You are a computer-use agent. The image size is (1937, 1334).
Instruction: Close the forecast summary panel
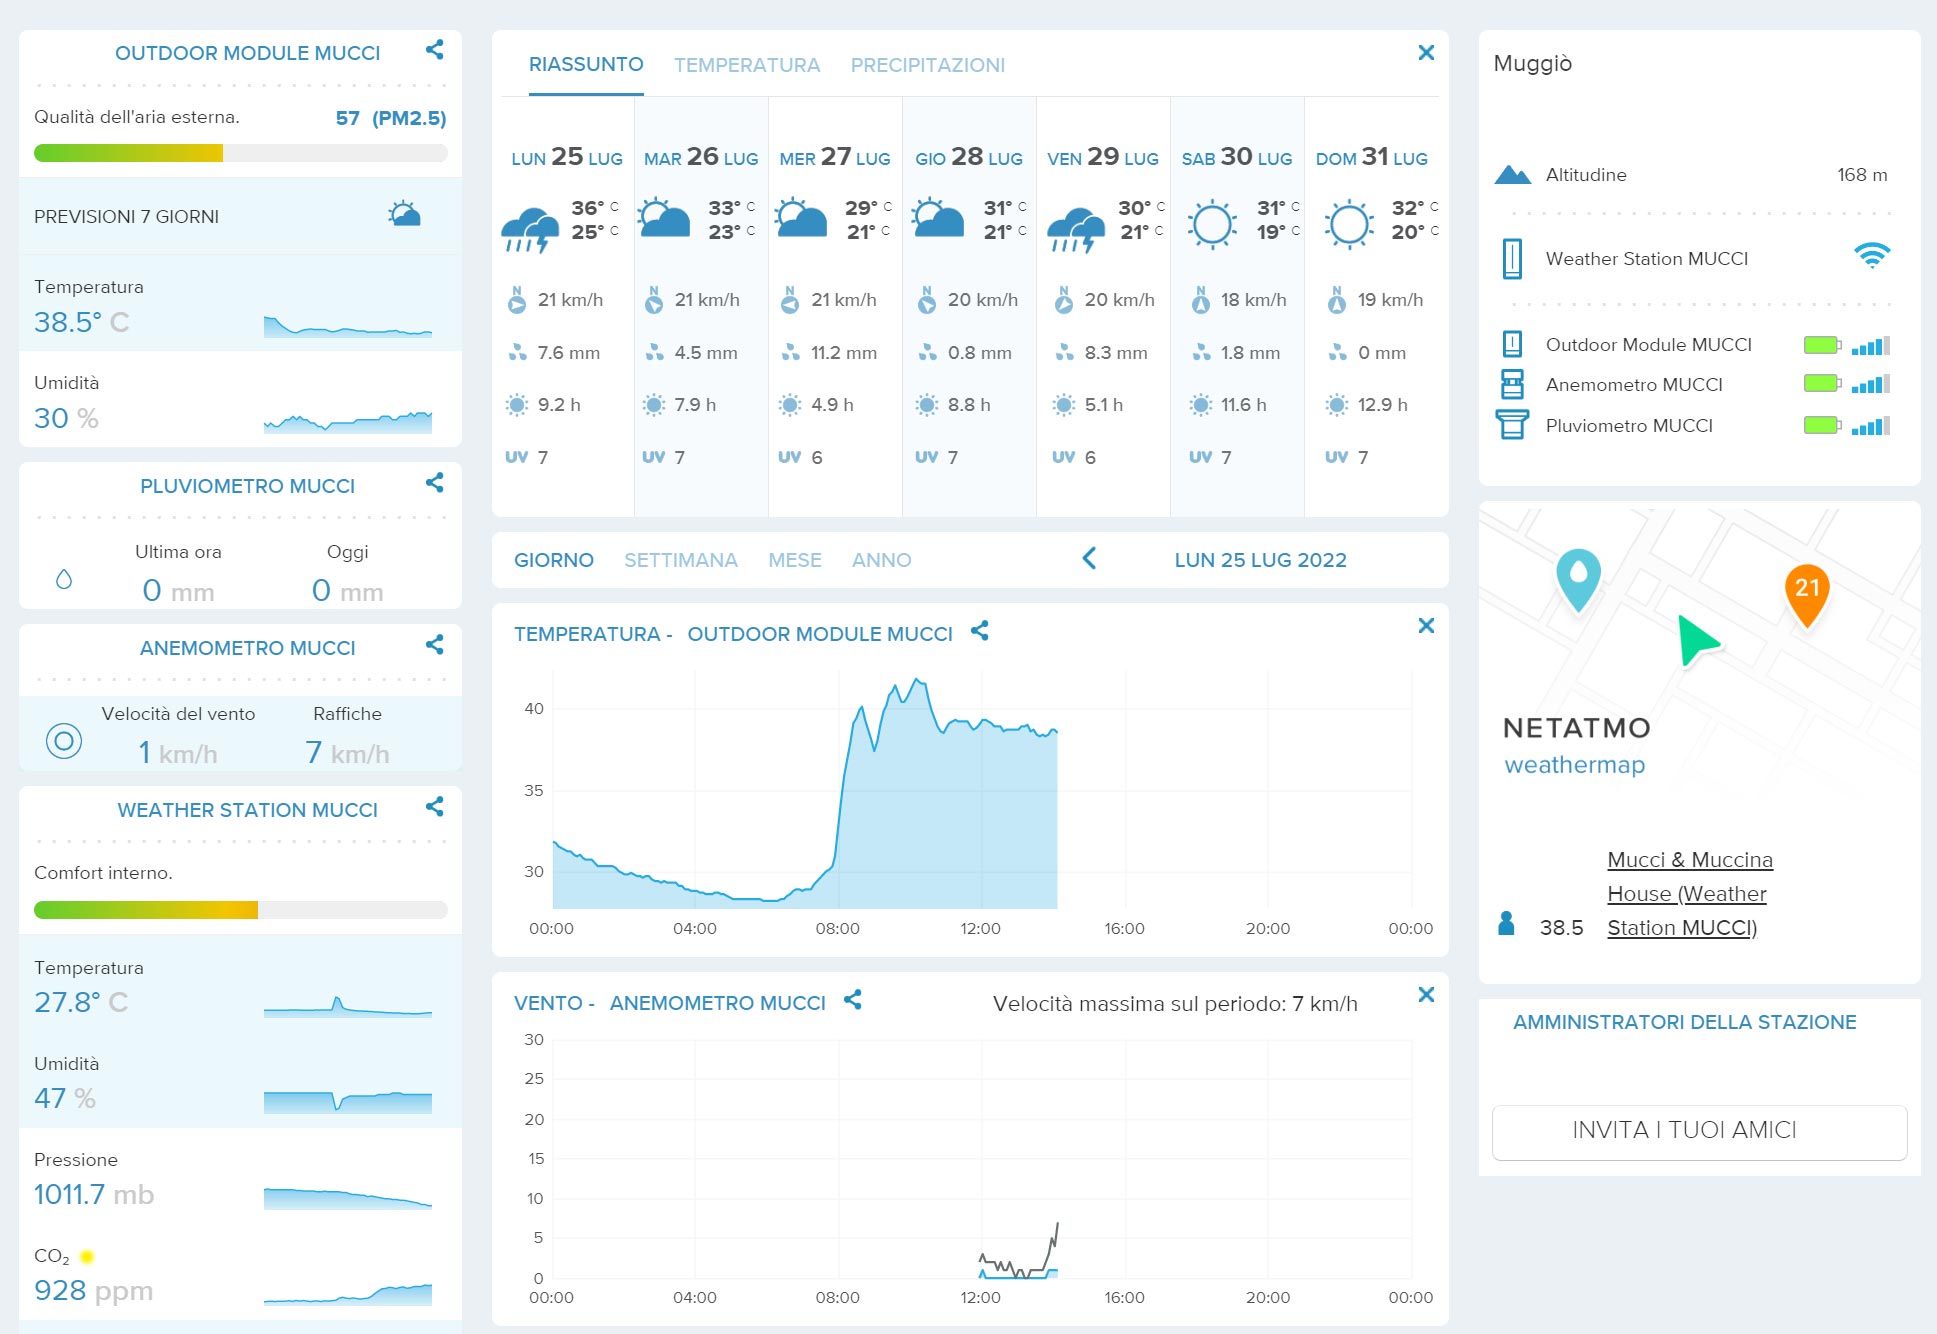point(1426,53)
